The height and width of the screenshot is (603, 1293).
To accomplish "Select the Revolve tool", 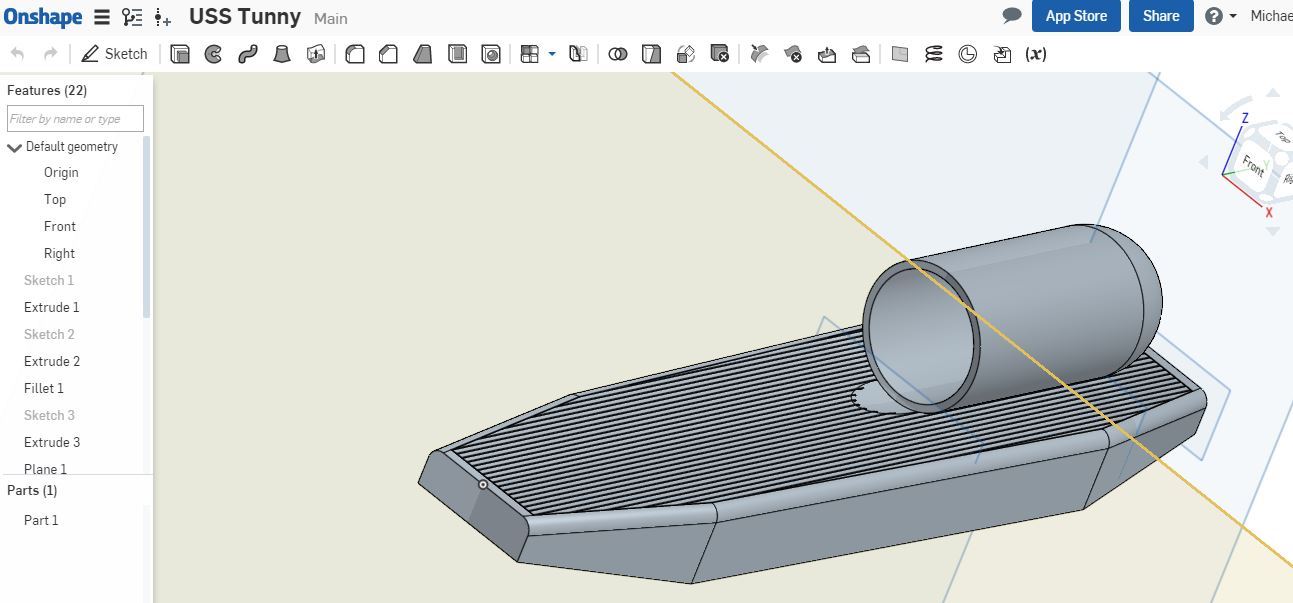I will pyautogui.click(x=213, y=54).
